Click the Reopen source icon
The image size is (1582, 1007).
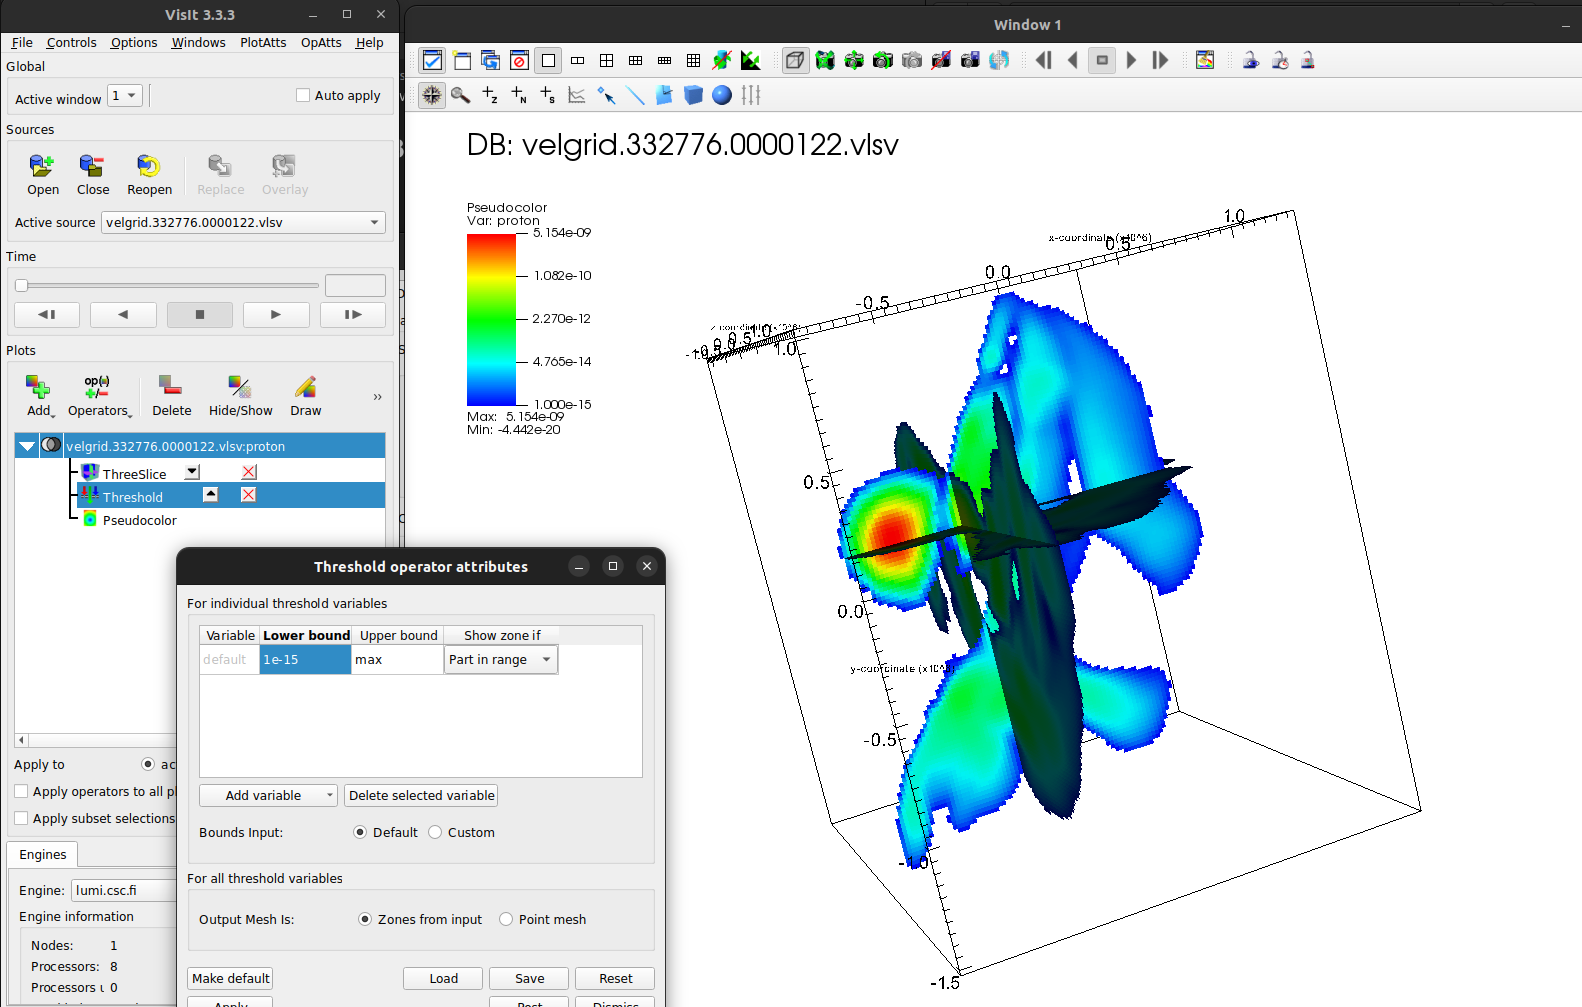tap(149, 167)
